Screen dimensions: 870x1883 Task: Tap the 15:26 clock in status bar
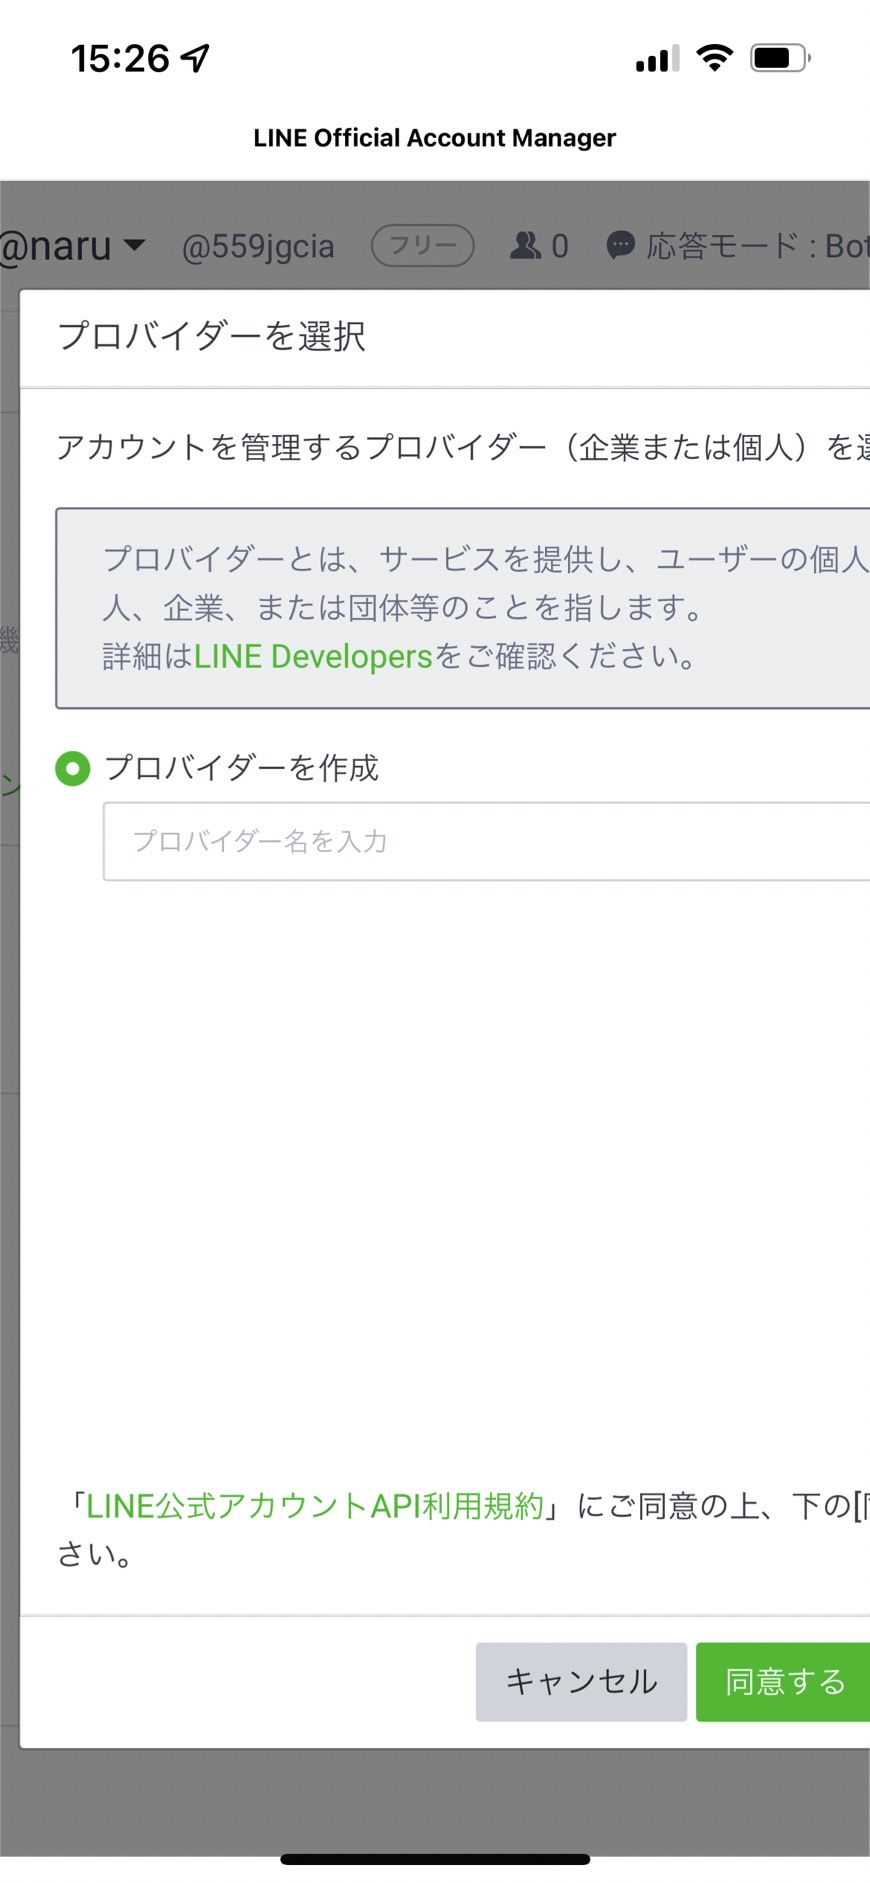tap(120, 59)
